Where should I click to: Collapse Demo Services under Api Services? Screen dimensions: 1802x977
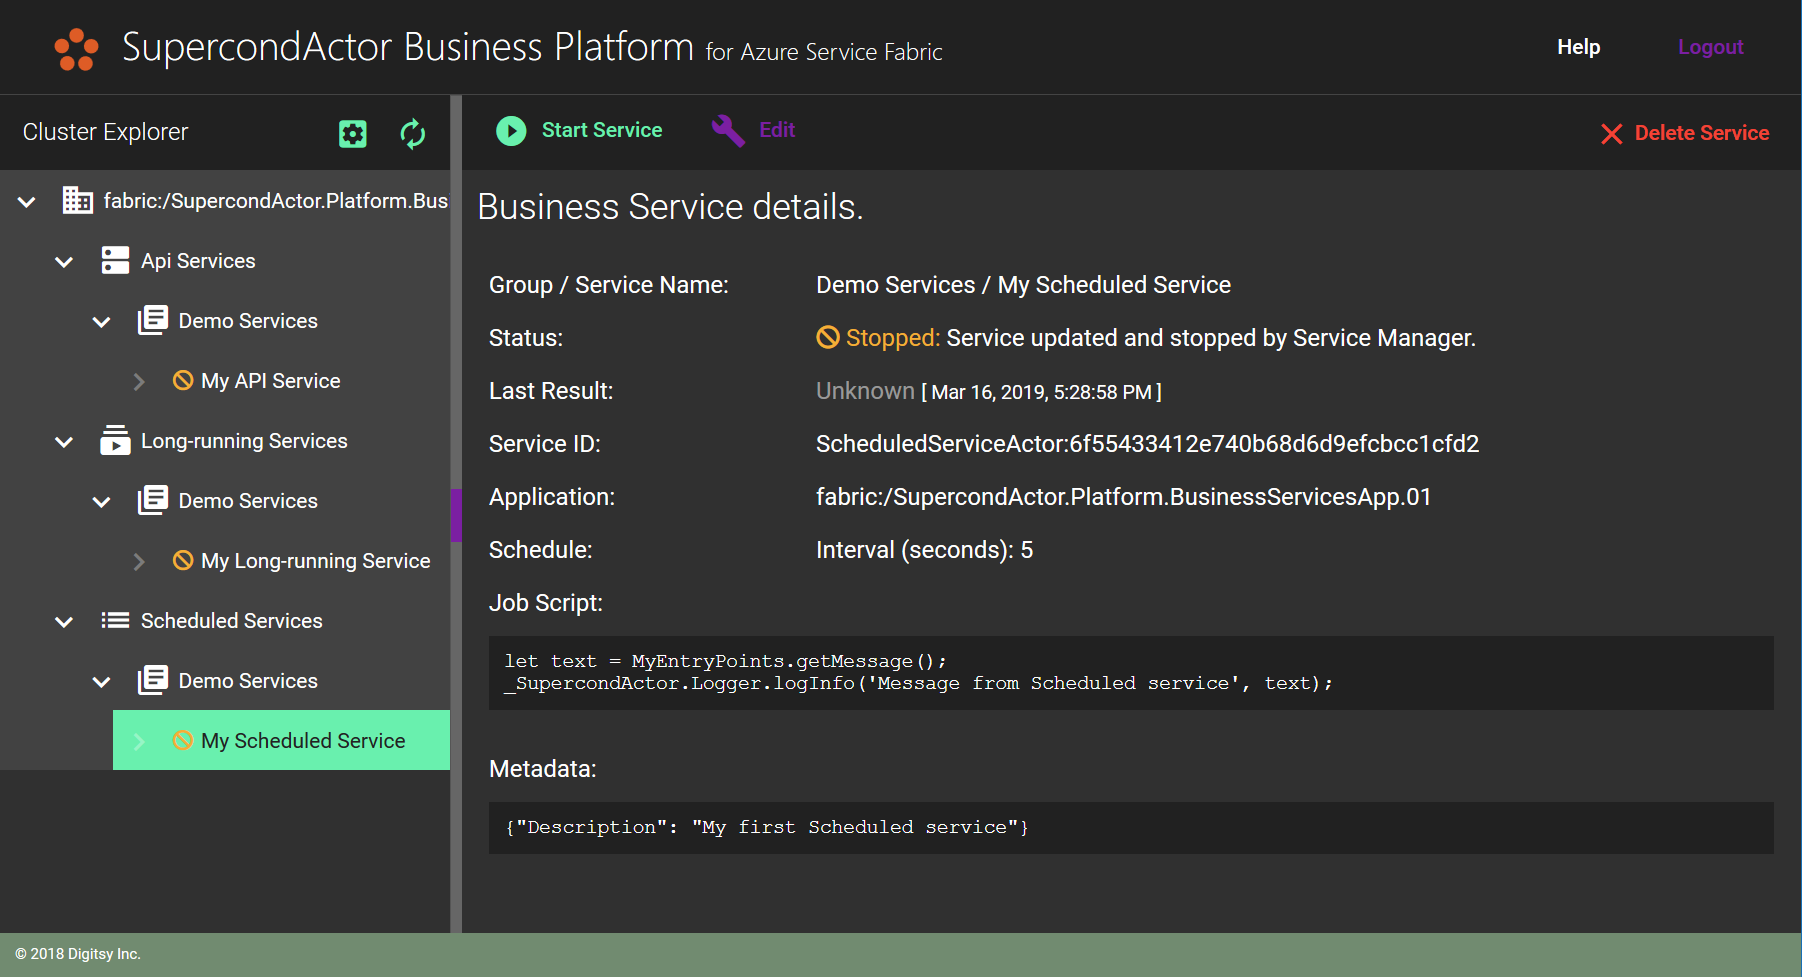(101, 322)
